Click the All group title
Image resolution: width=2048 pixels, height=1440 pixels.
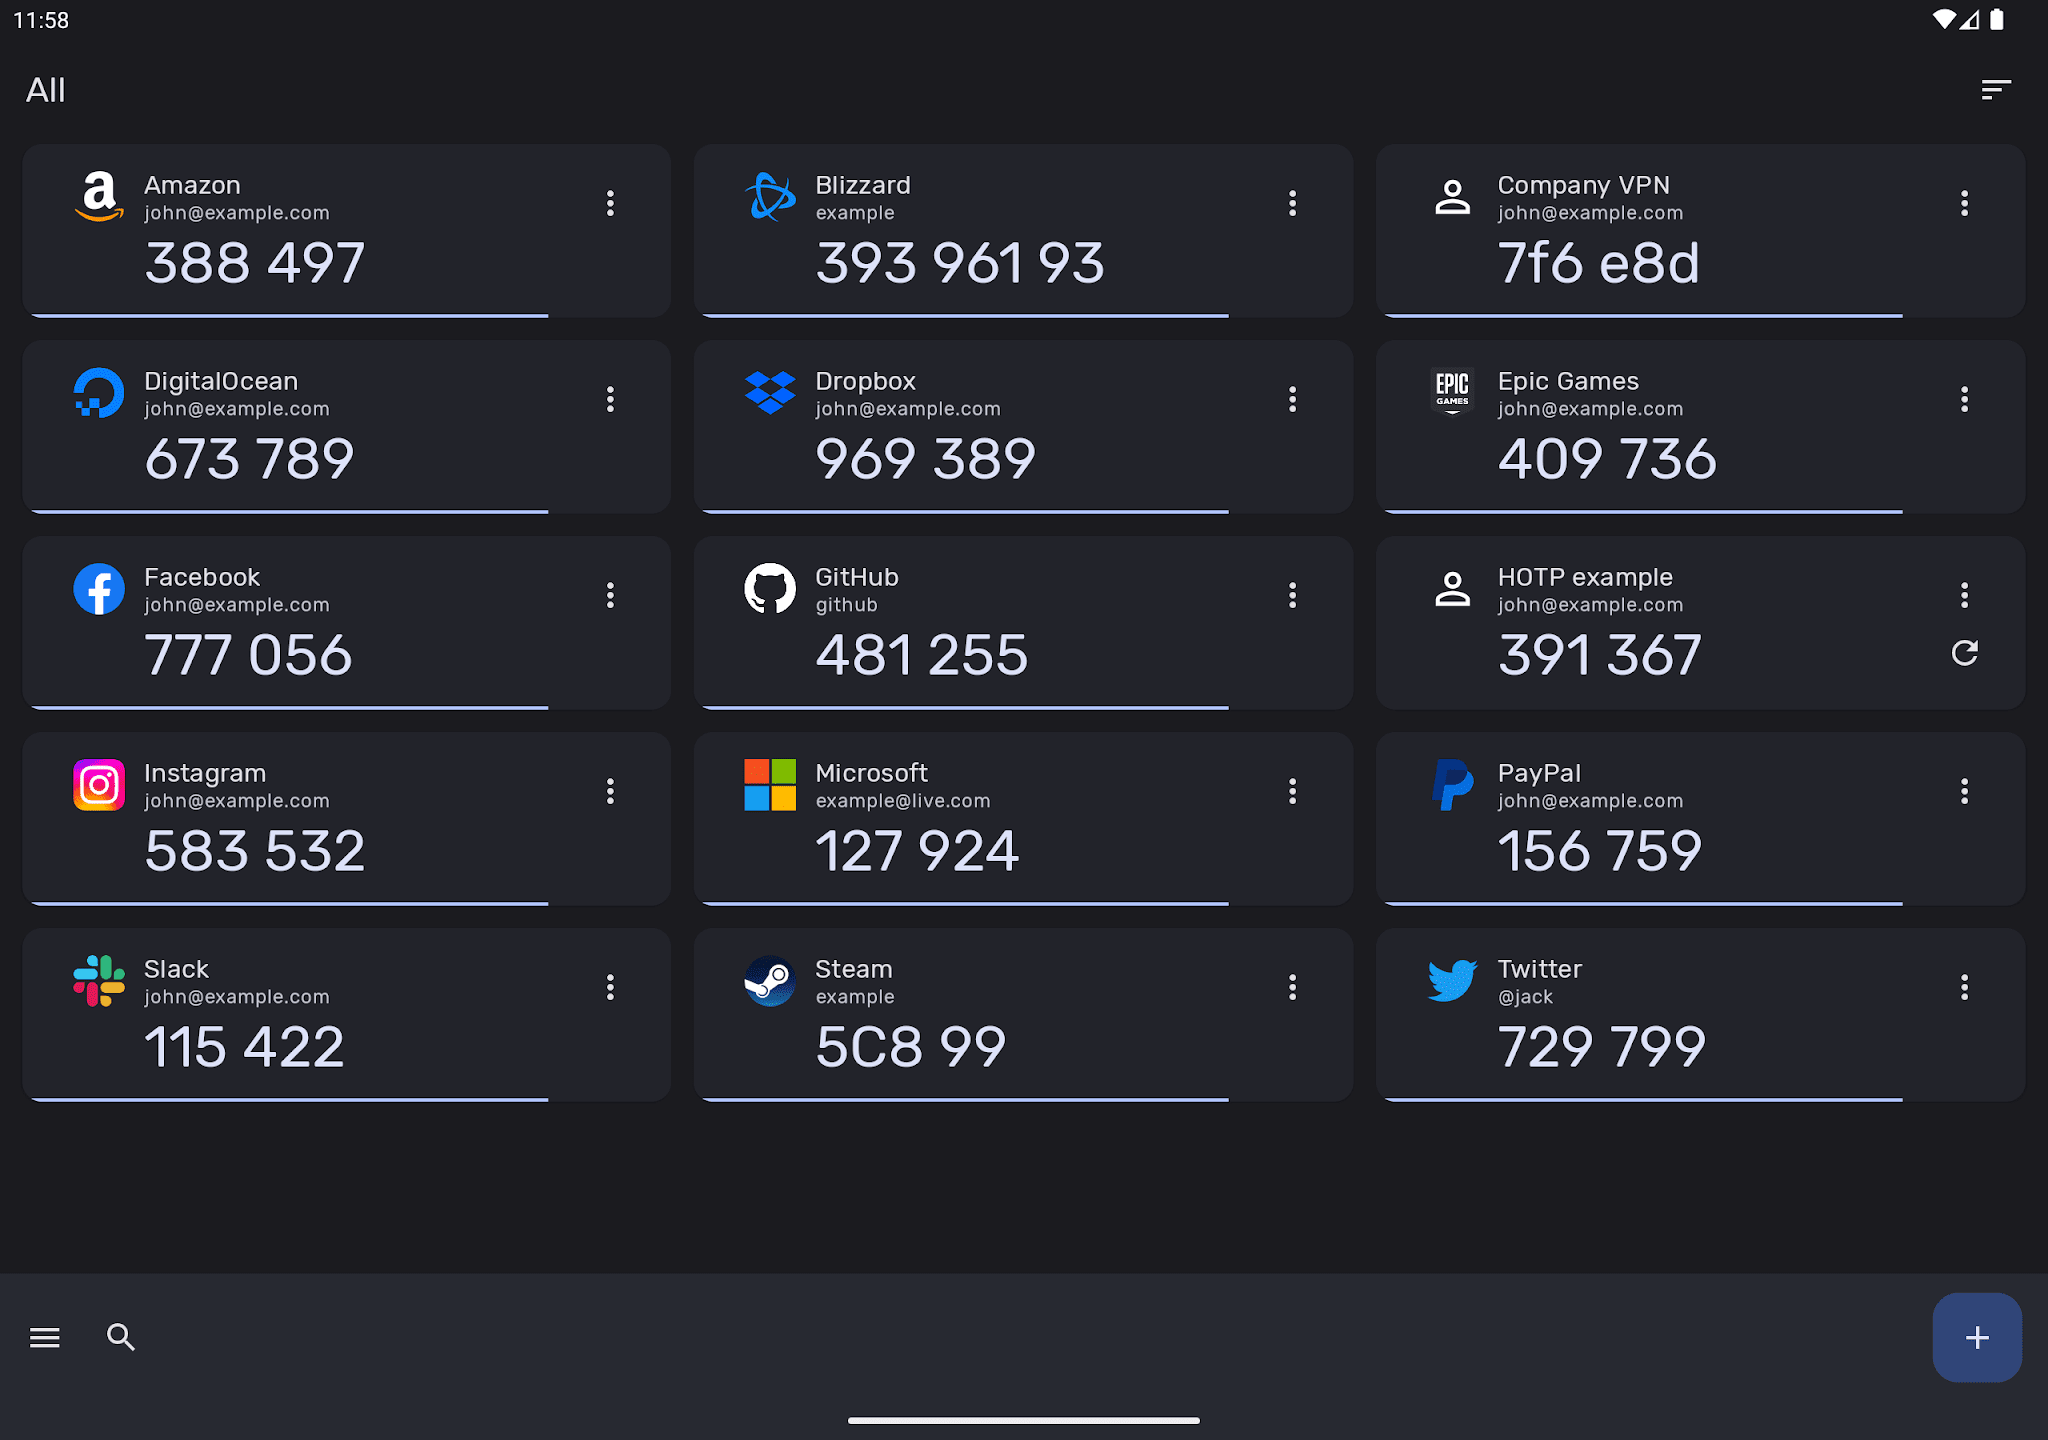coord(46,90)
